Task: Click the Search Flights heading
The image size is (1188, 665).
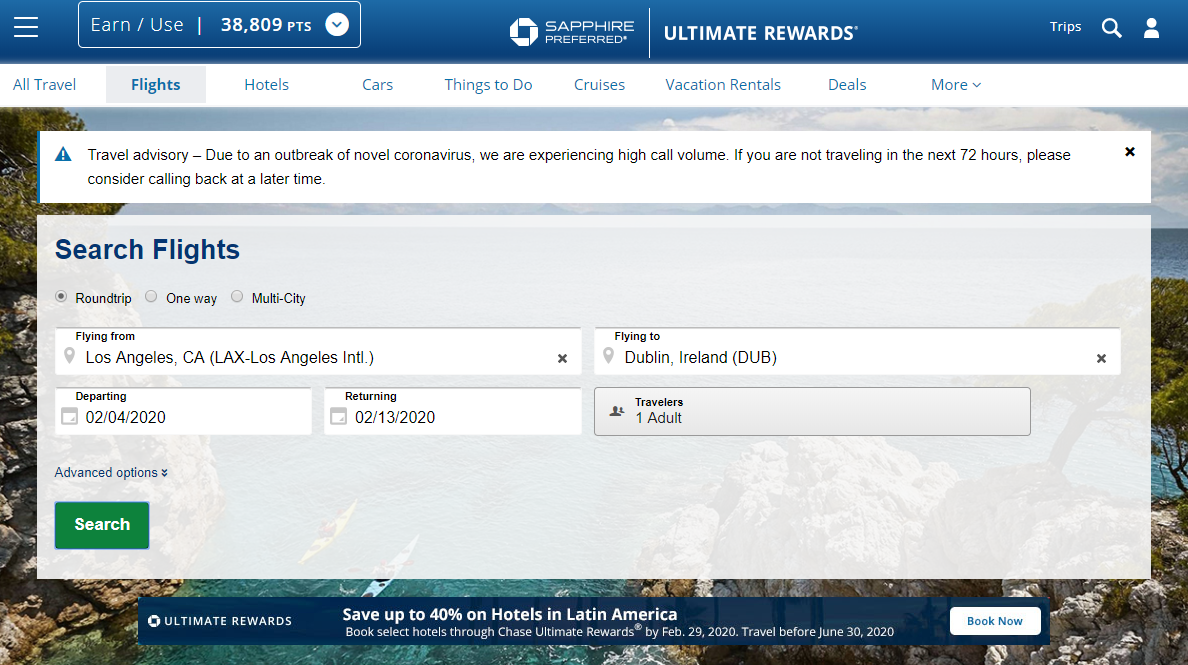Action: 147,250
